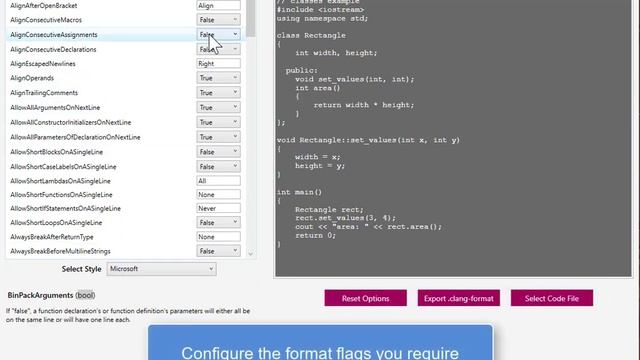Select the AllowShortLoopsOnASingleLine option label
Viewport: 640px width, 360px height.
pos(56,222)
